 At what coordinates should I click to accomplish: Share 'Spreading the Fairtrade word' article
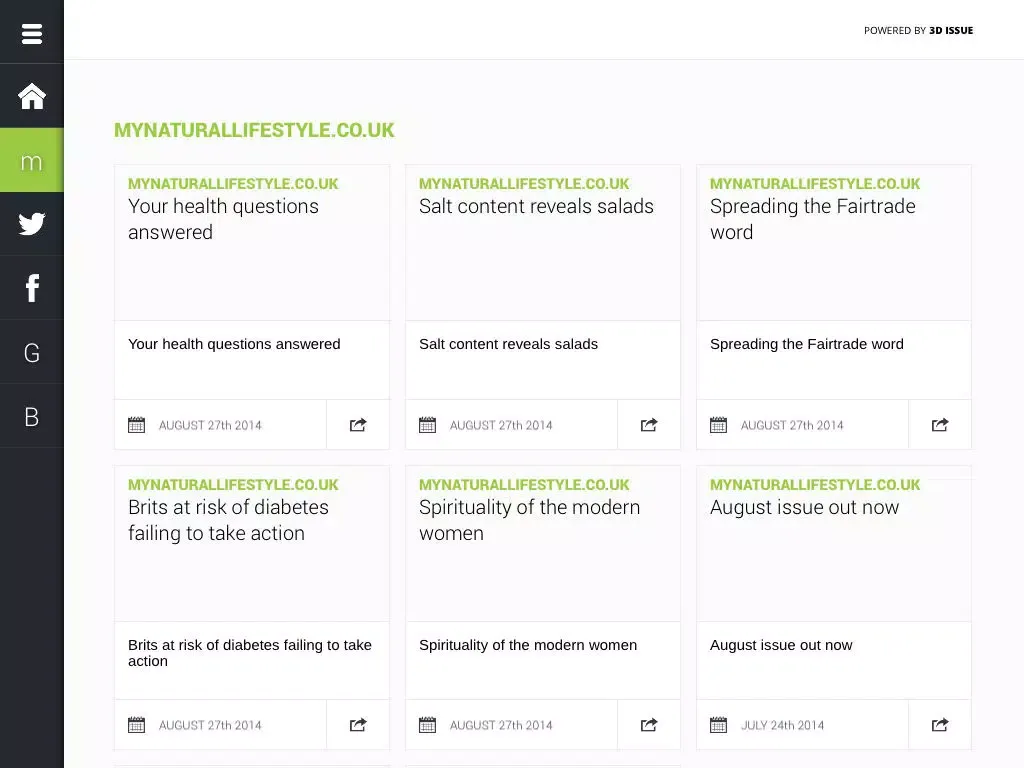(940, 425)
